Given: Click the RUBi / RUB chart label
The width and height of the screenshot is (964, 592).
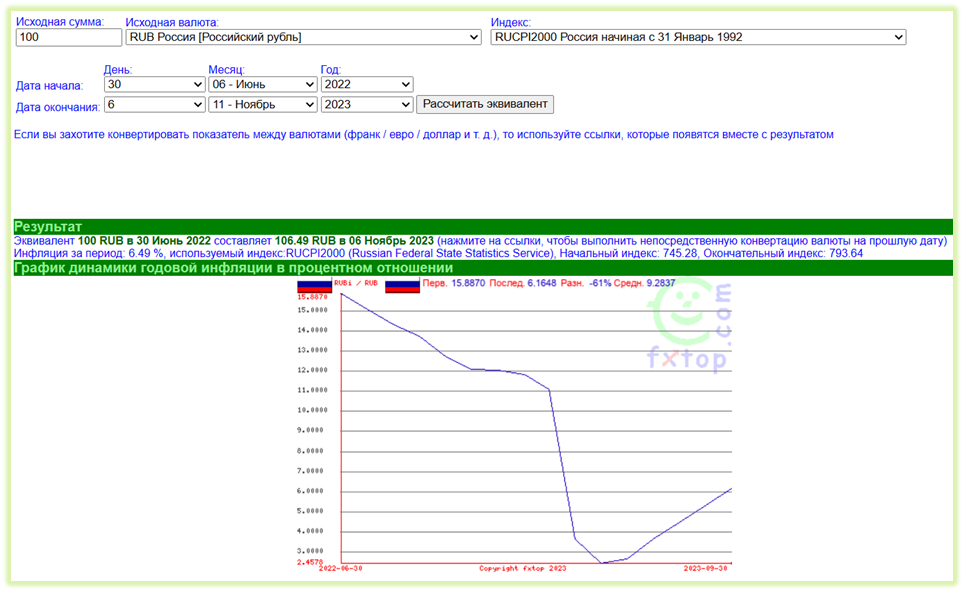Looking at the screenshot, I should click(356, 283).
